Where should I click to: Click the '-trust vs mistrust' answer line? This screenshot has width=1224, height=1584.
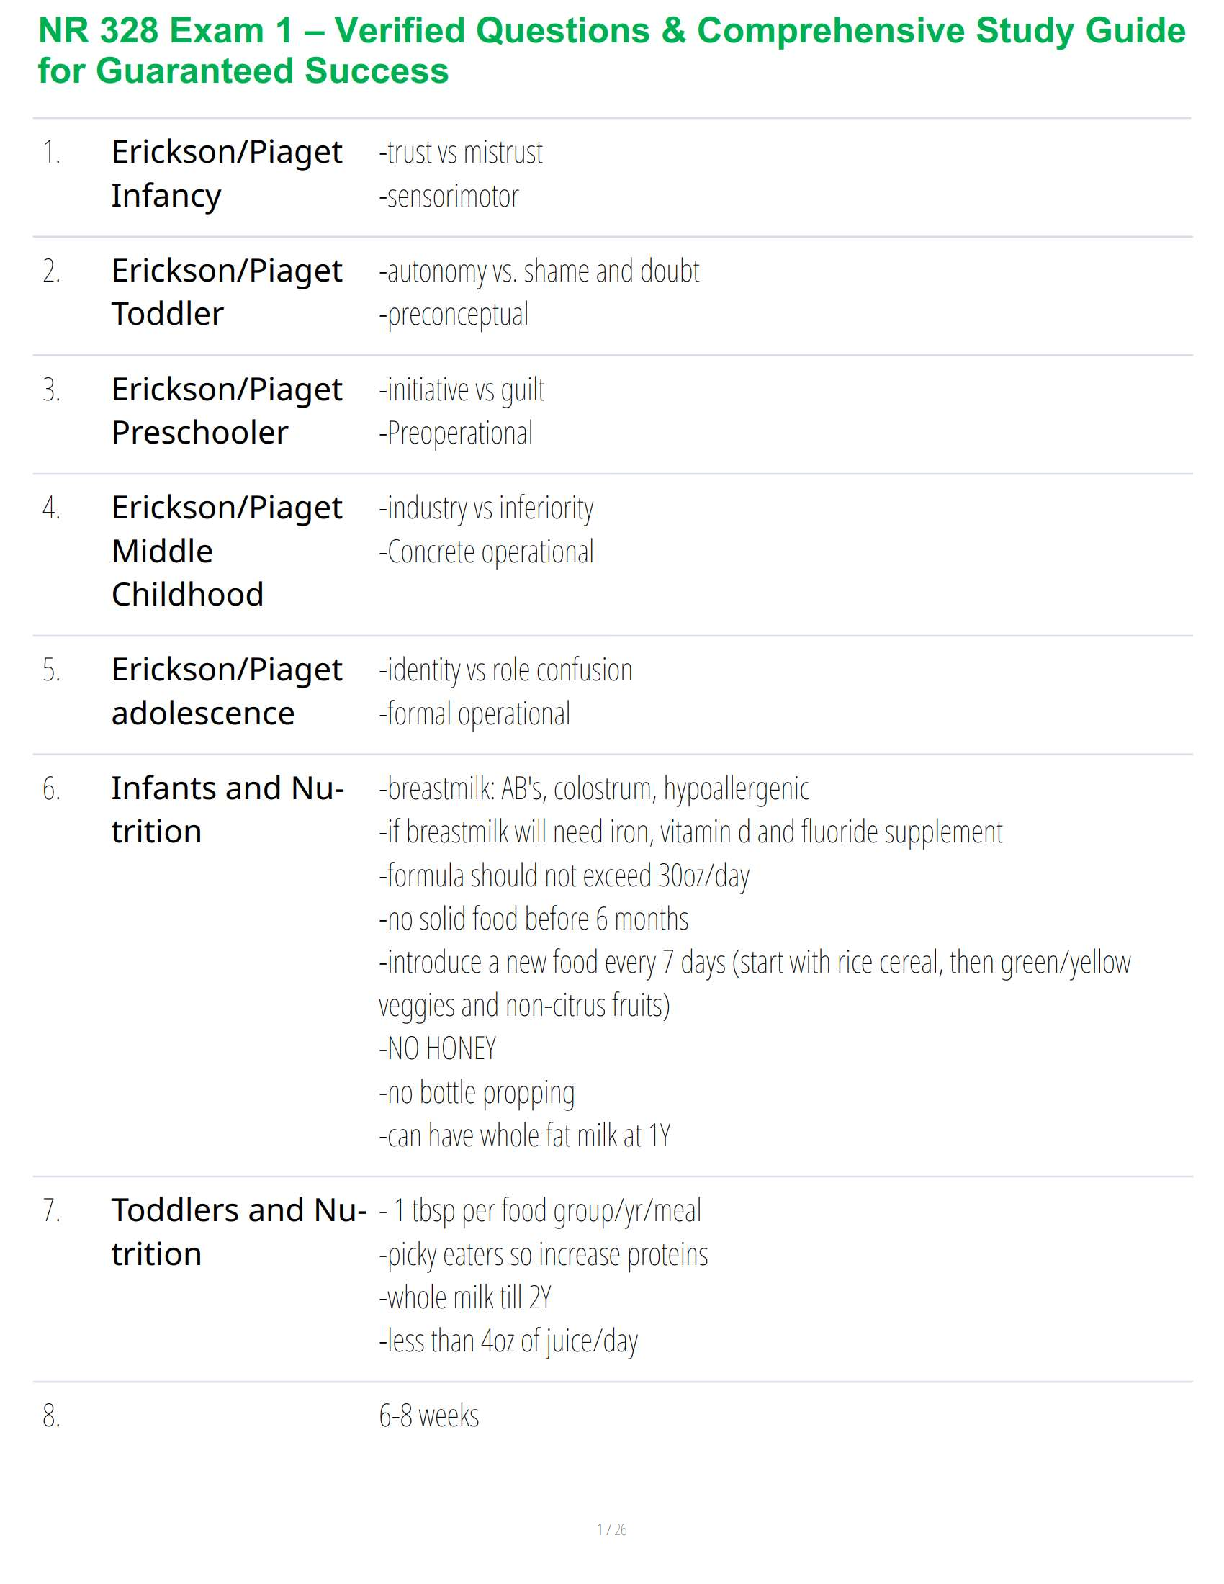461,153
